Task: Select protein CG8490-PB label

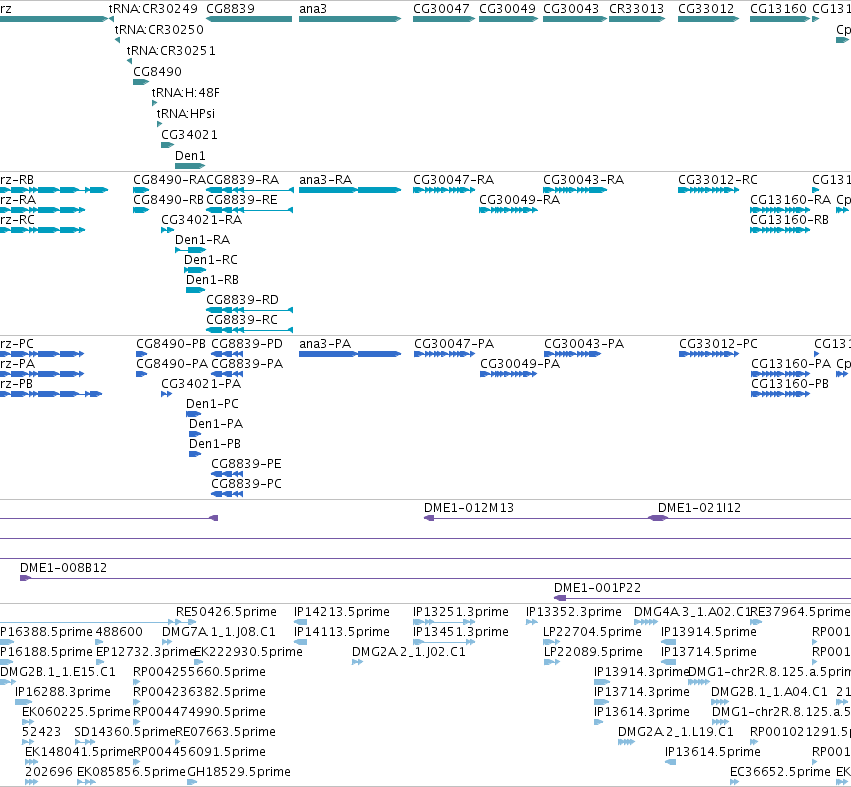Action: click(x=171, y=344)
